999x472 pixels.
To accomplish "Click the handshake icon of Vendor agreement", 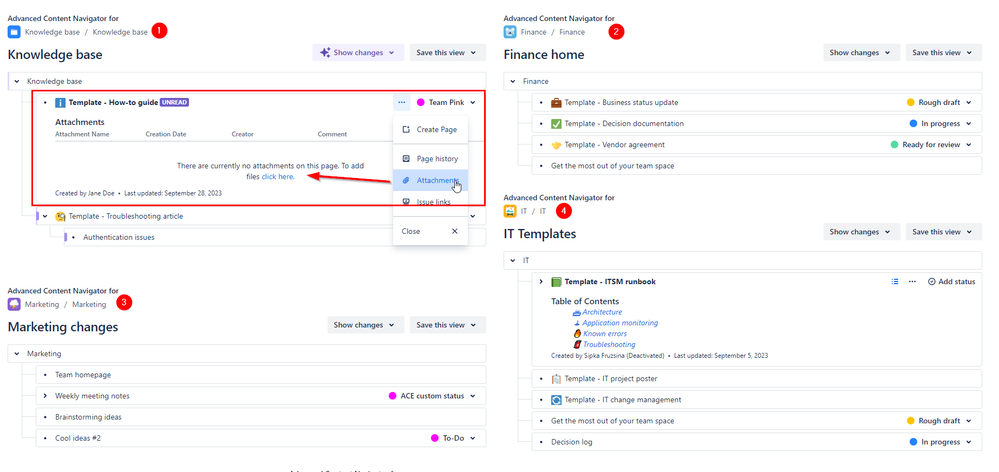I will (x=556, y=145).
